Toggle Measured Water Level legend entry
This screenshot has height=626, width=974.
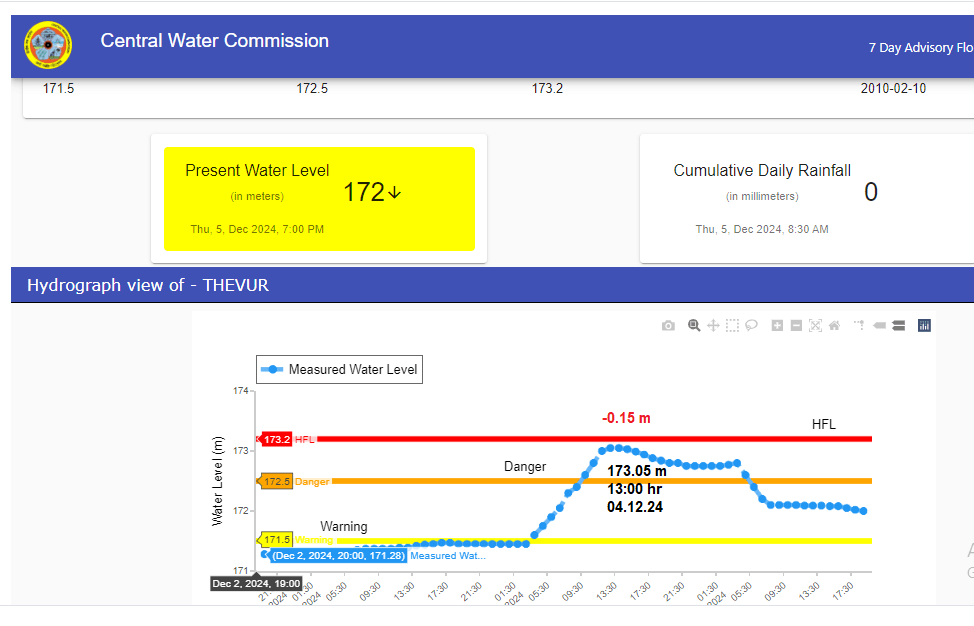[x=340, y=370]
